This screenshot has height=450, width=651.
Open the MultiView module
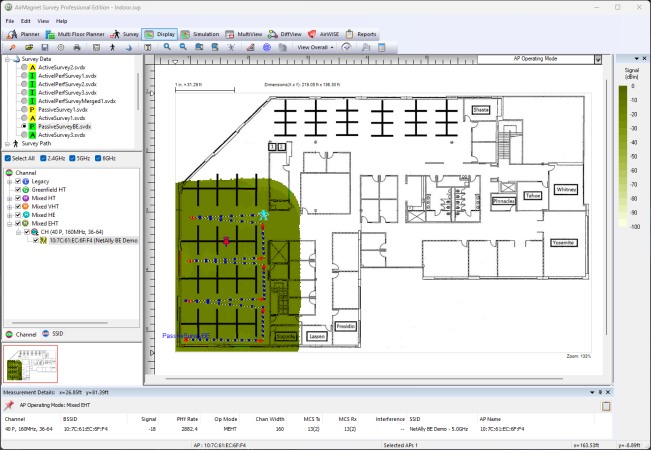click(x=244, y=34)
